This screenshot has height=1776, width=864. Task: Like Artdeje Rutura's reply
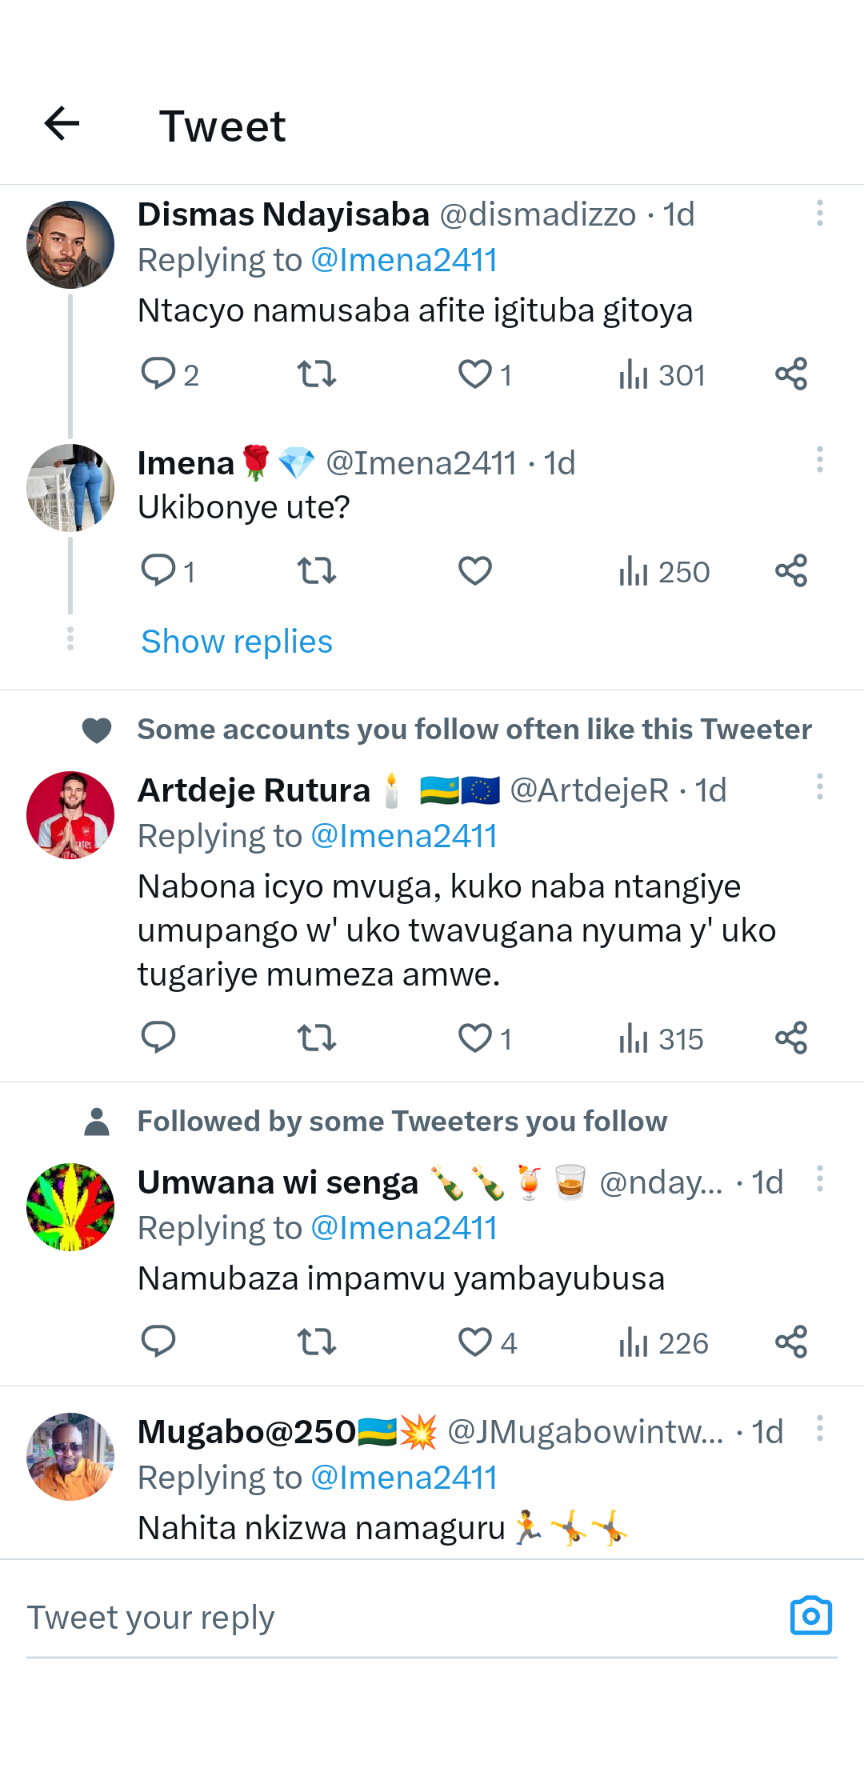[x=475, y=1039]
